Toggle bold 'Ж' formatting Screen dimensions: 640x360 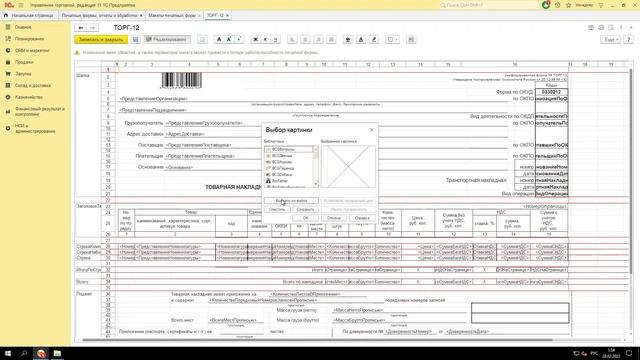[x=256, y=40]
